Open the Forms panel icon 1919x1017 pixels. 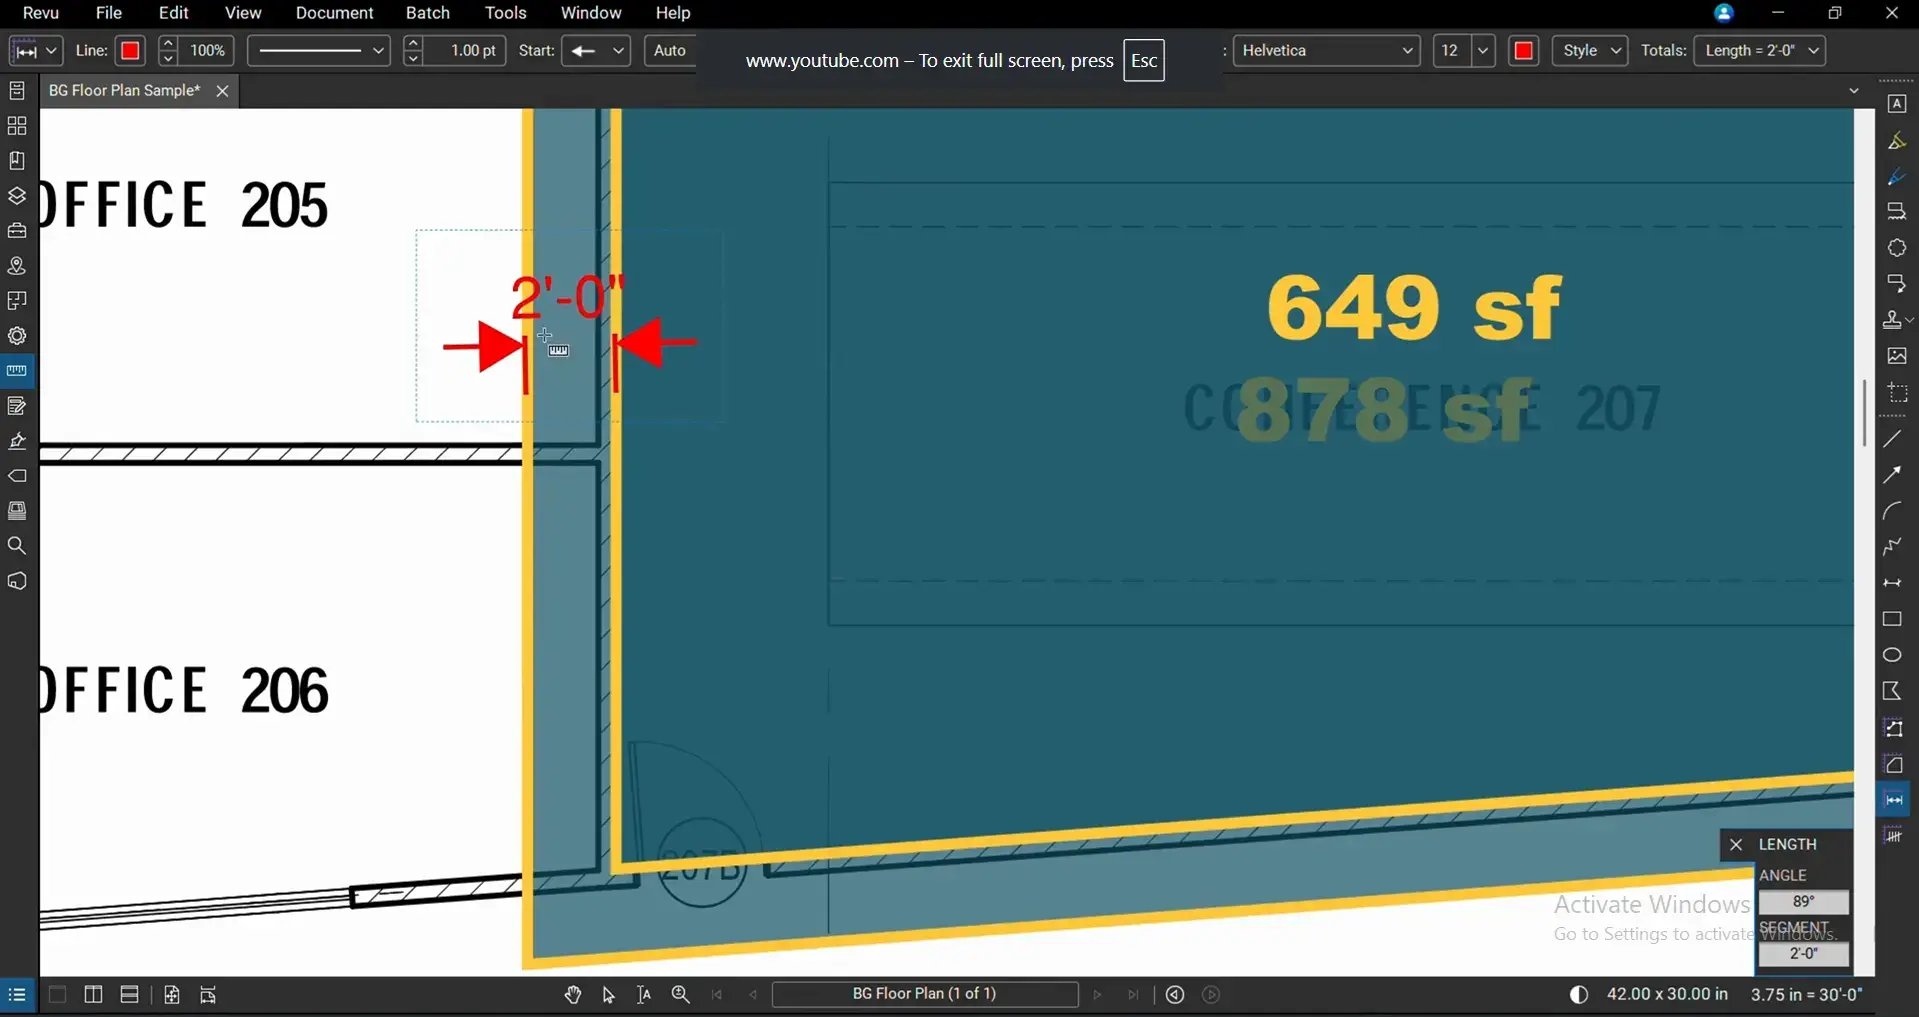[17, 406]
